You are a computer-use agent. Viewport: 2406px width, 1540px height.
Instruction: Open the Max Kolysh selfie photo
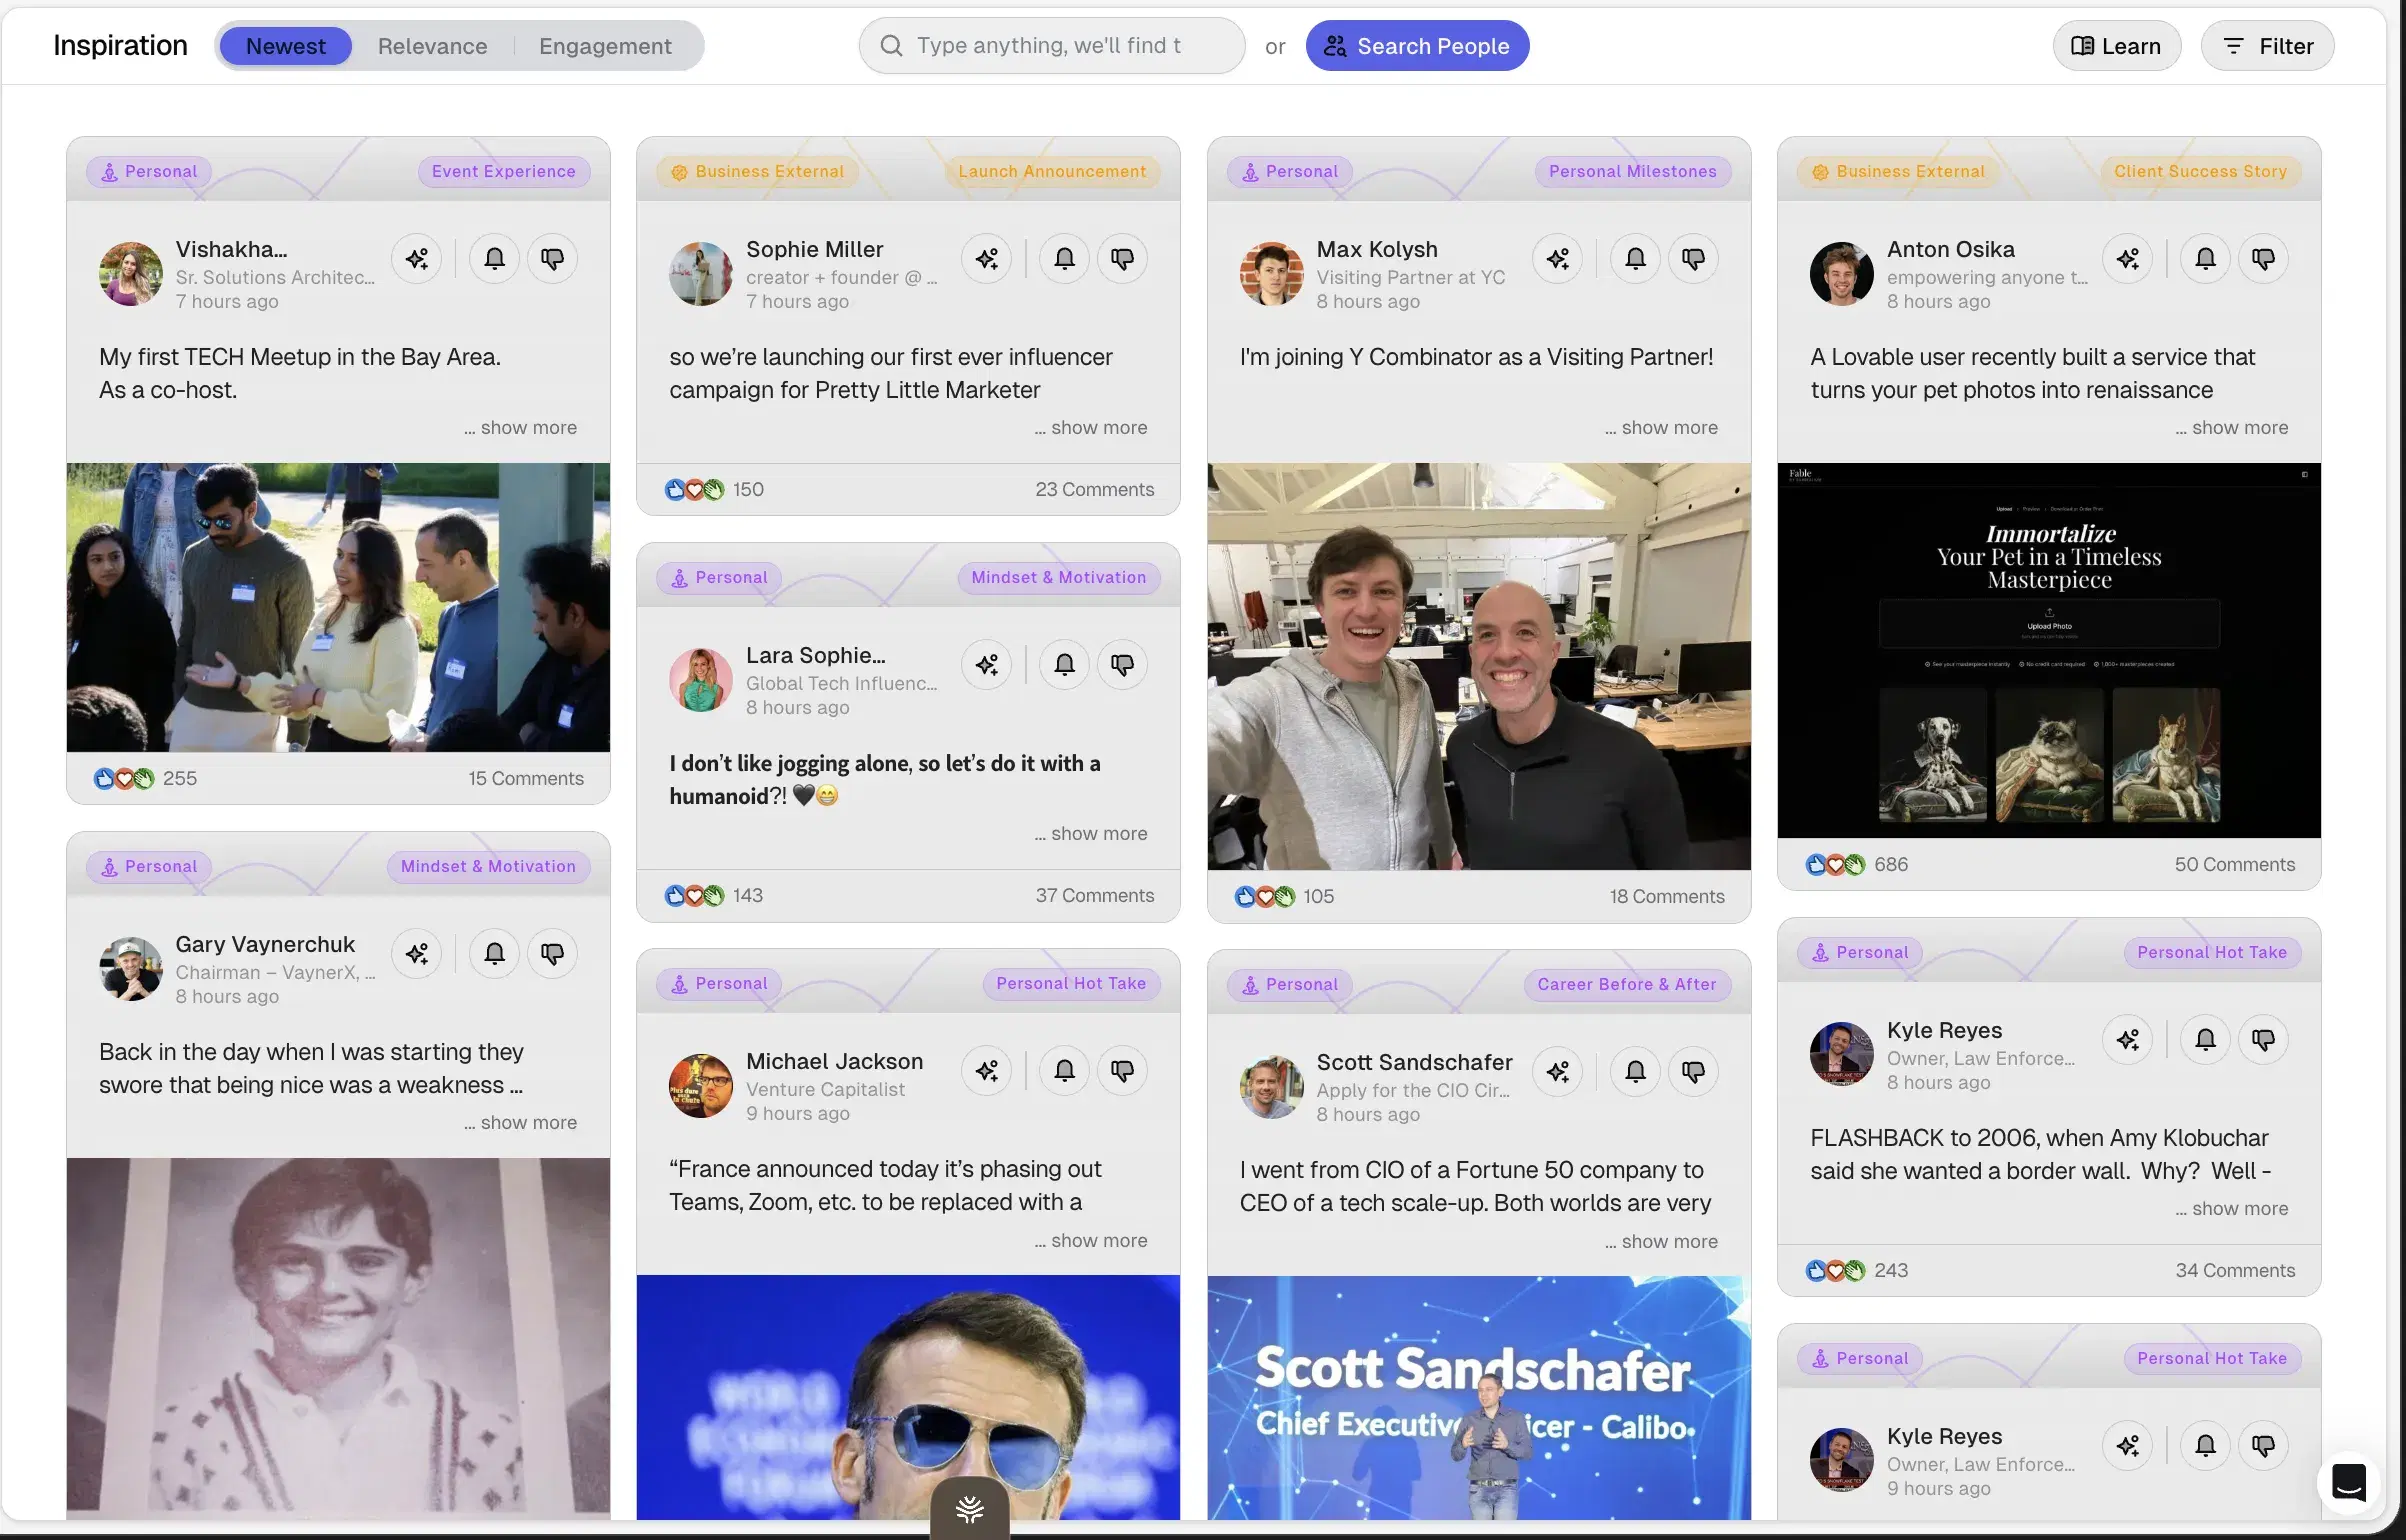click(x=1479, y=666)
